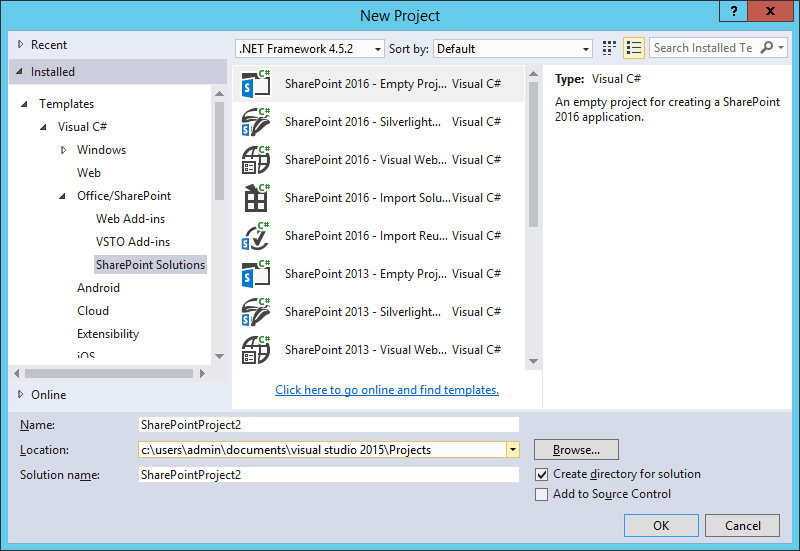The image size is (800, 551).
Task: Select Web in the templates tree
Action: click(89, 173)
